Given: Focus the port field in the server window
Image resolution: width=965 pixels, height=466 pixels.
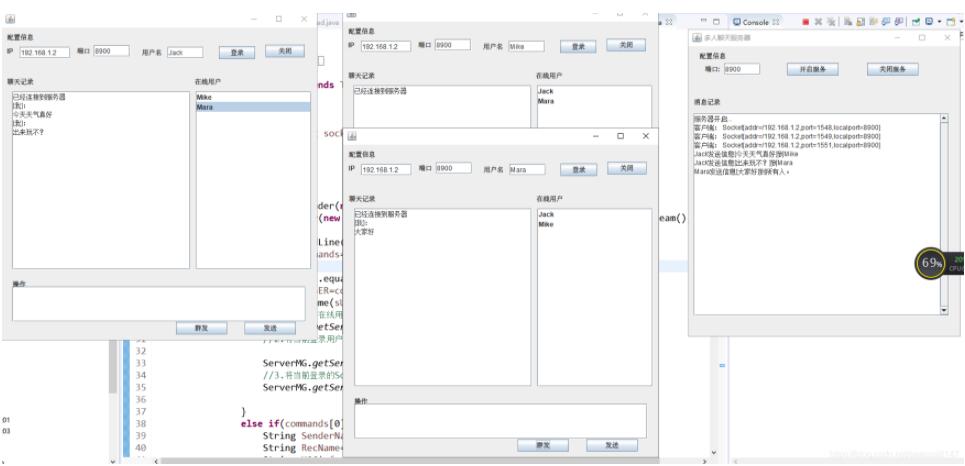Looking at the screenshot, I should pyautogui.click(x=742, y=70).
